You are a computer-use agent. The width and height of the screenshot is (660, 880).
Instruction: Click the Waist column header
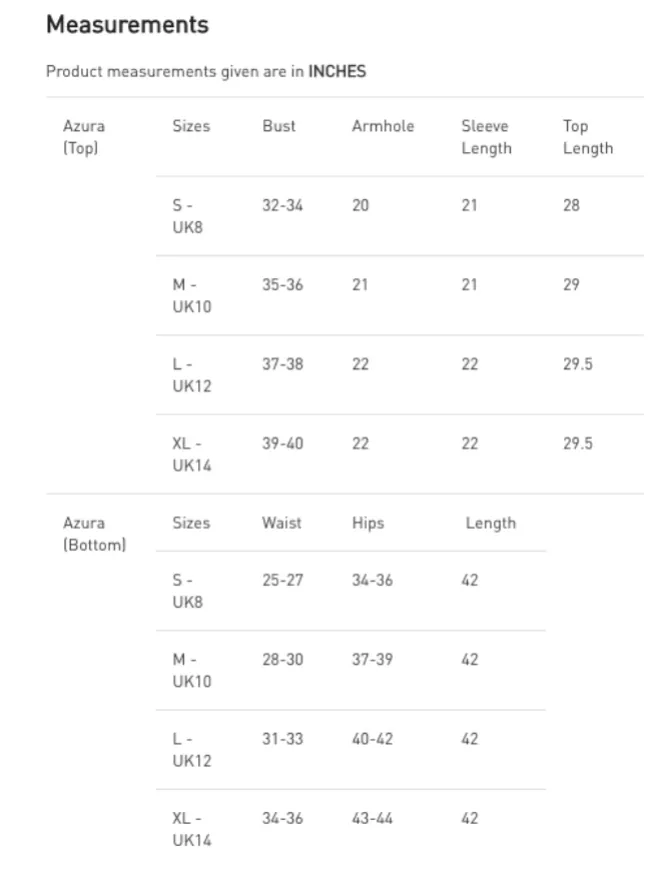(282, 522)
